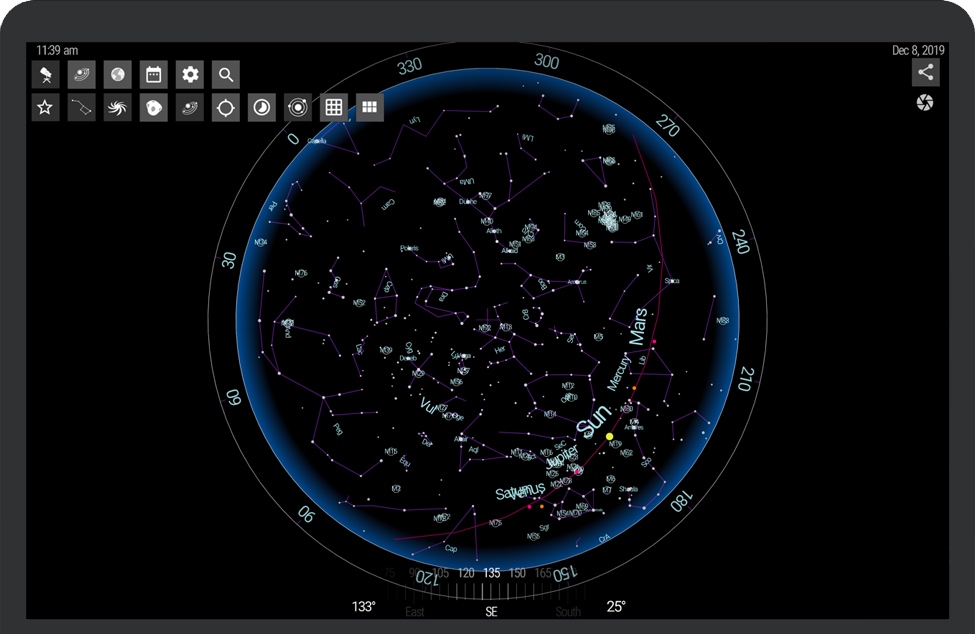Open the telescope view mode
The height and width of the screenshot is (634, 975).
point(45,74)
